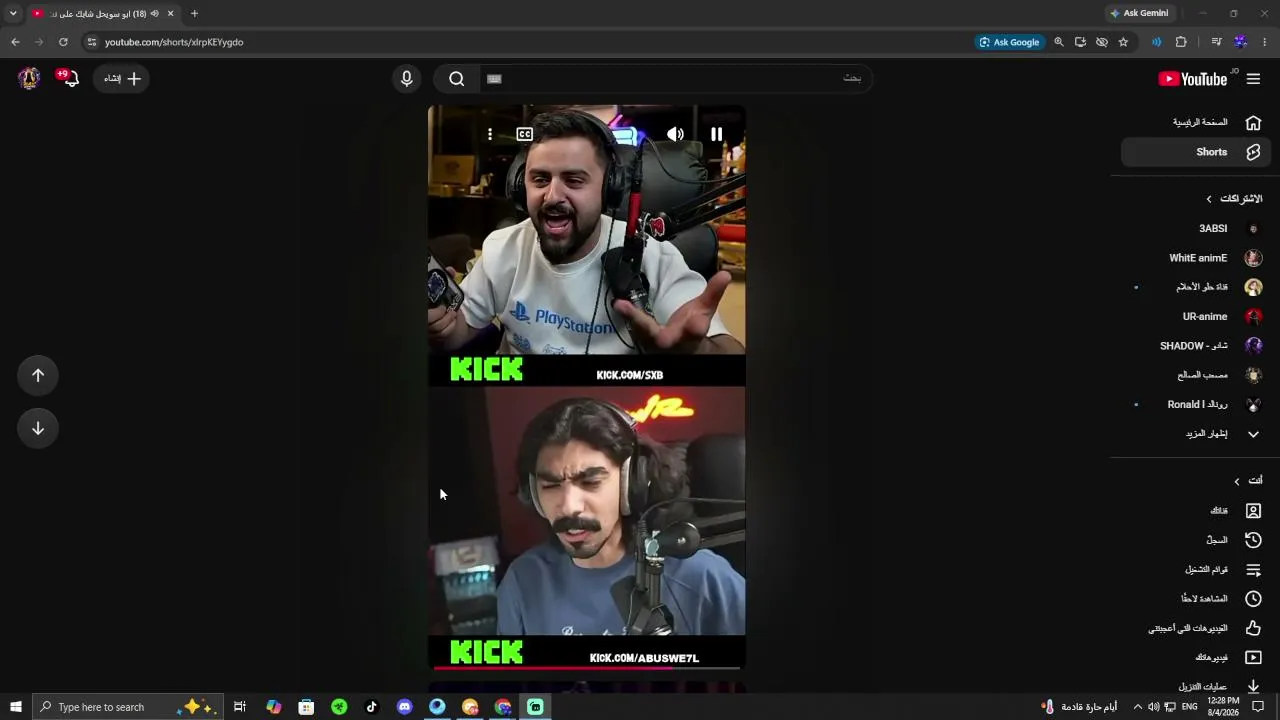
Task: Click the YouTube logo
Action: click(1193, 79)
